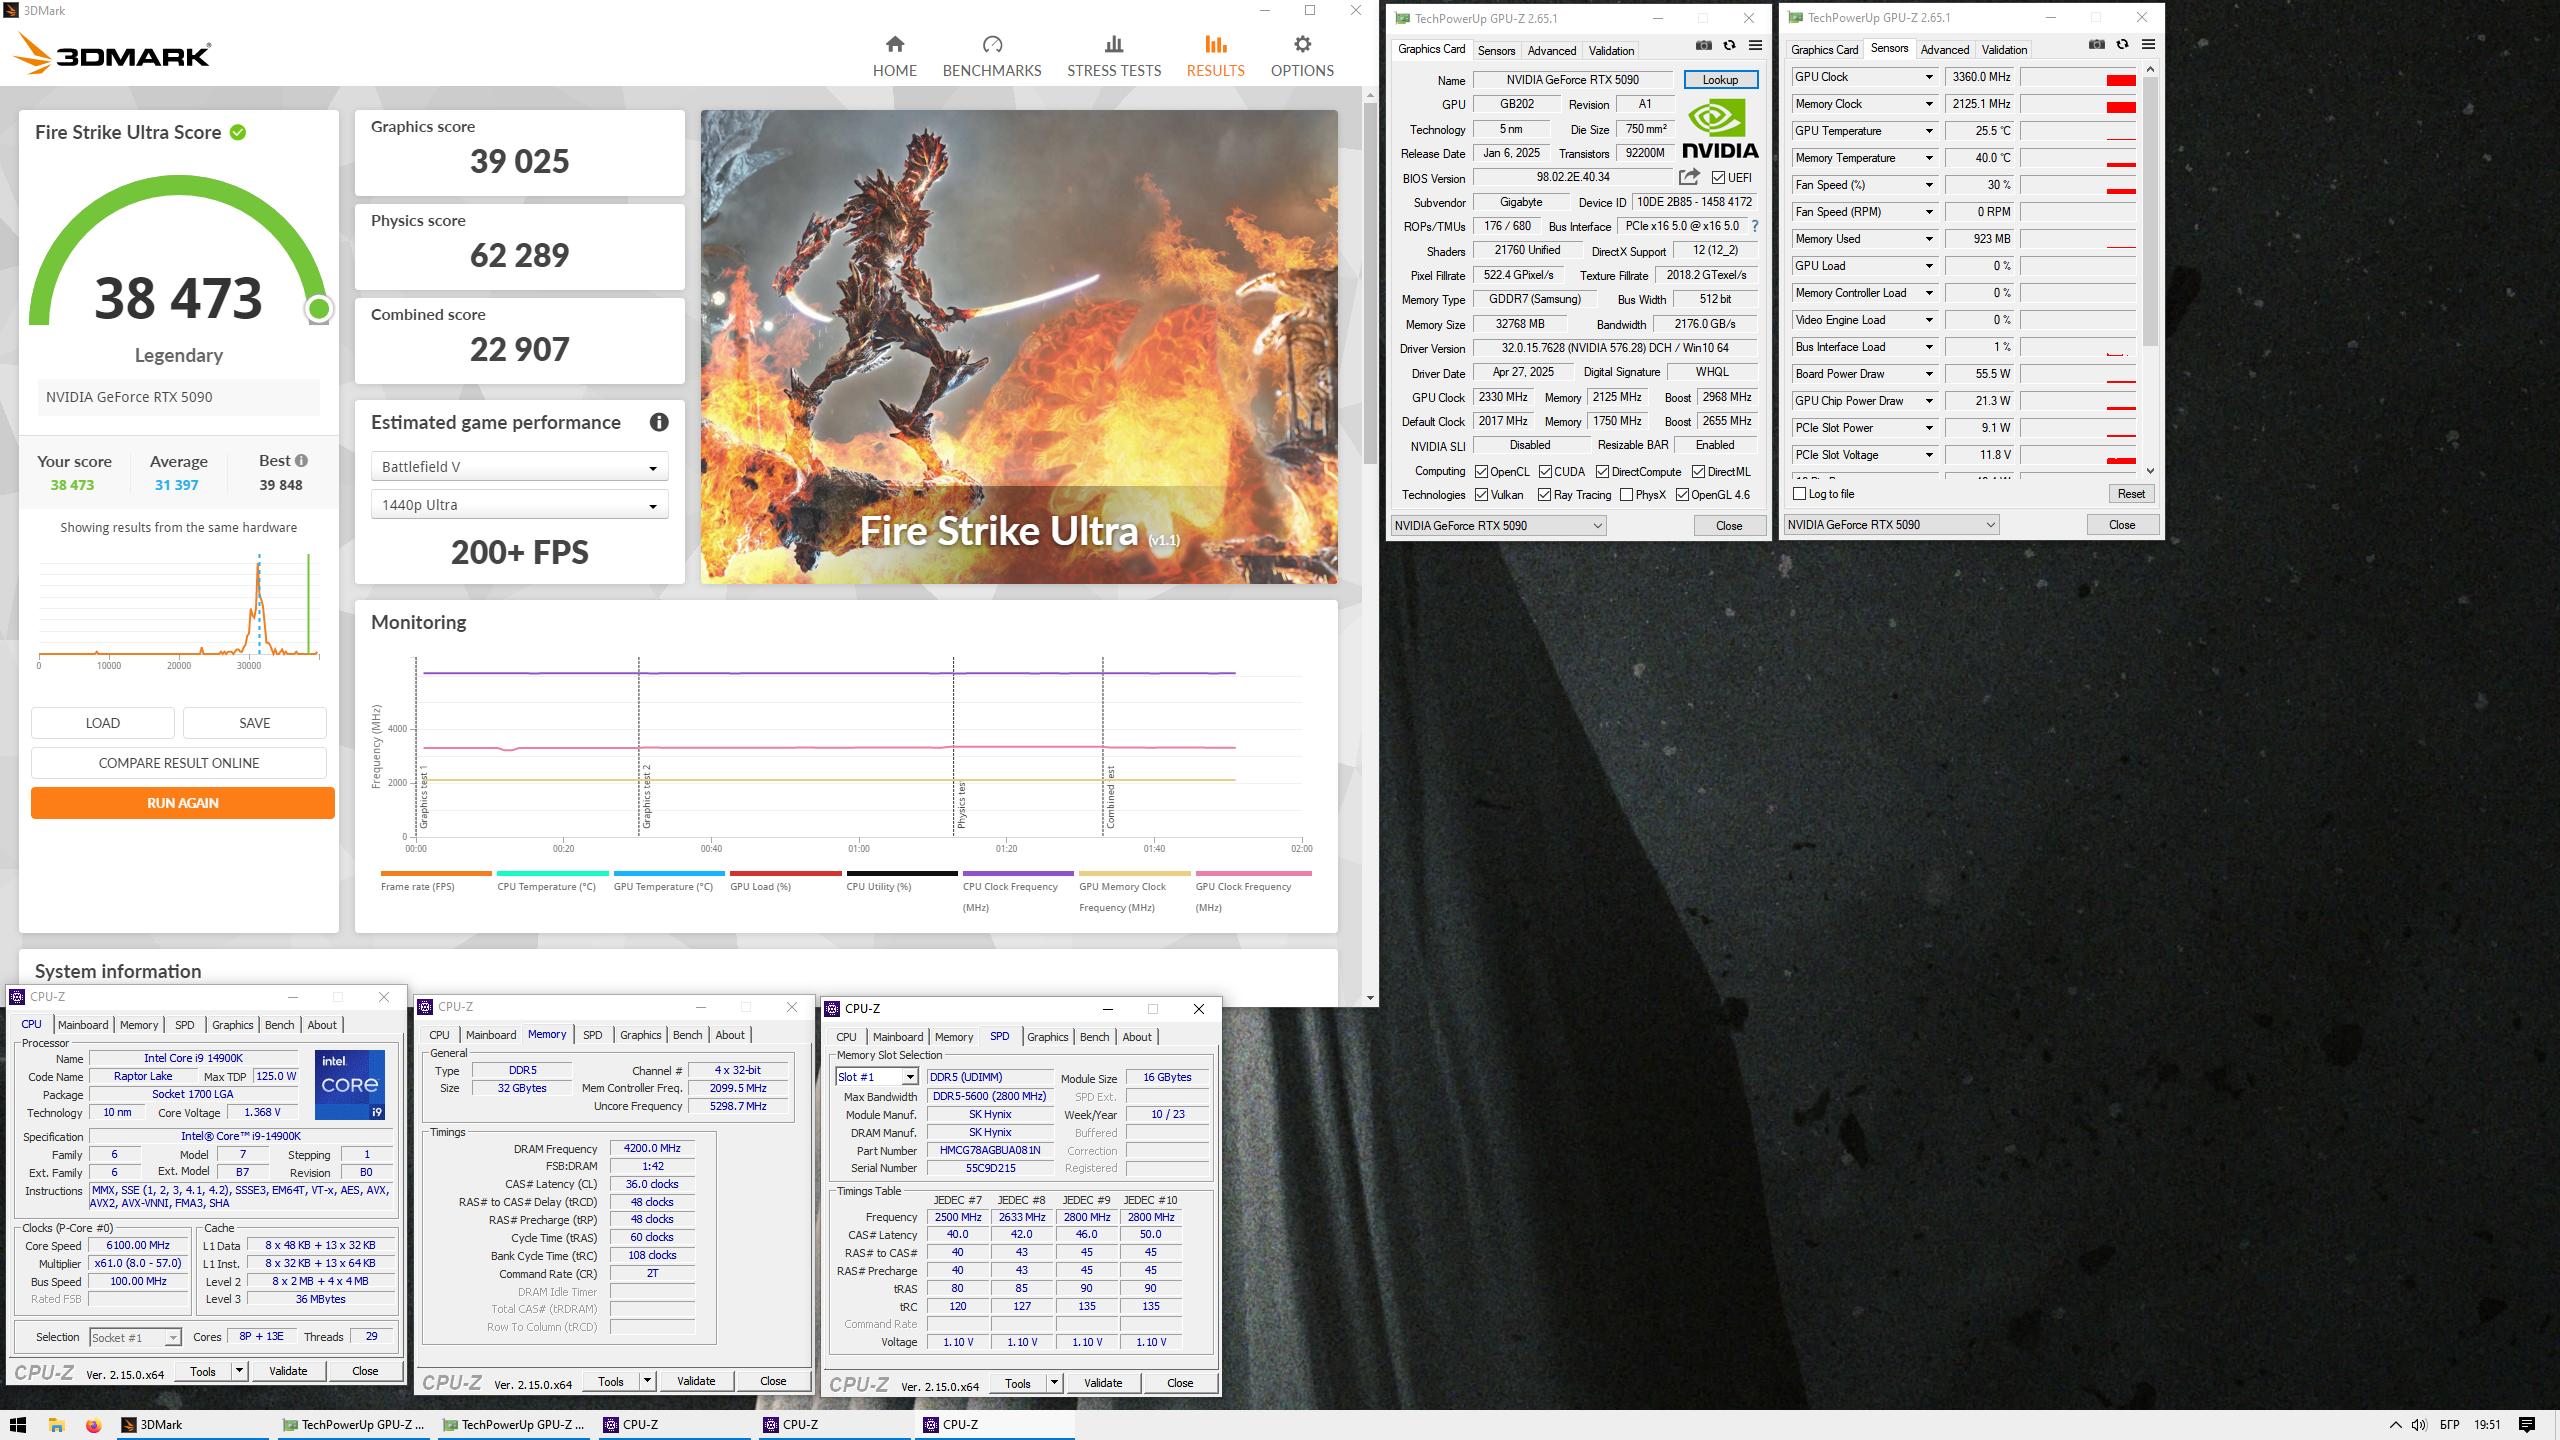Viewport: 2560px width, 1440px height.
Task: Click the Fire Strike Ultra artwork thumbnail
Action: click(x=1019, y=347)
